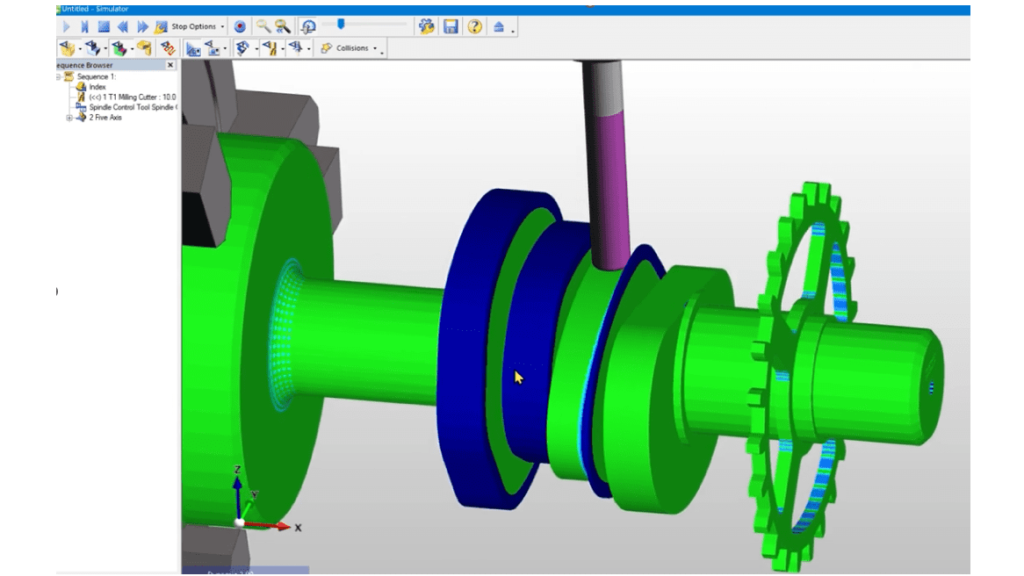Open the Collisions dropdown menu
Image resolution: width=1024 pixels, height=576 pixels.
[x=373, y=47]
